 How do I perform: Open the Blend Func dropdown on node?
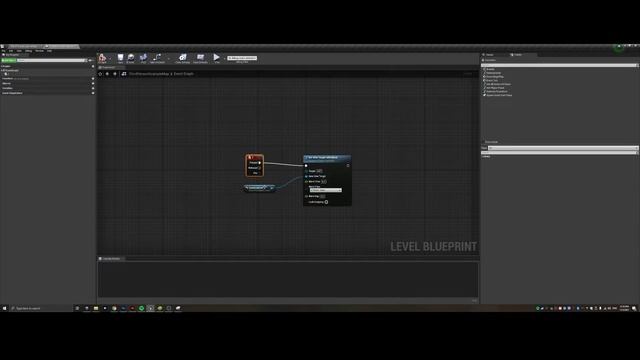point(325,190)
